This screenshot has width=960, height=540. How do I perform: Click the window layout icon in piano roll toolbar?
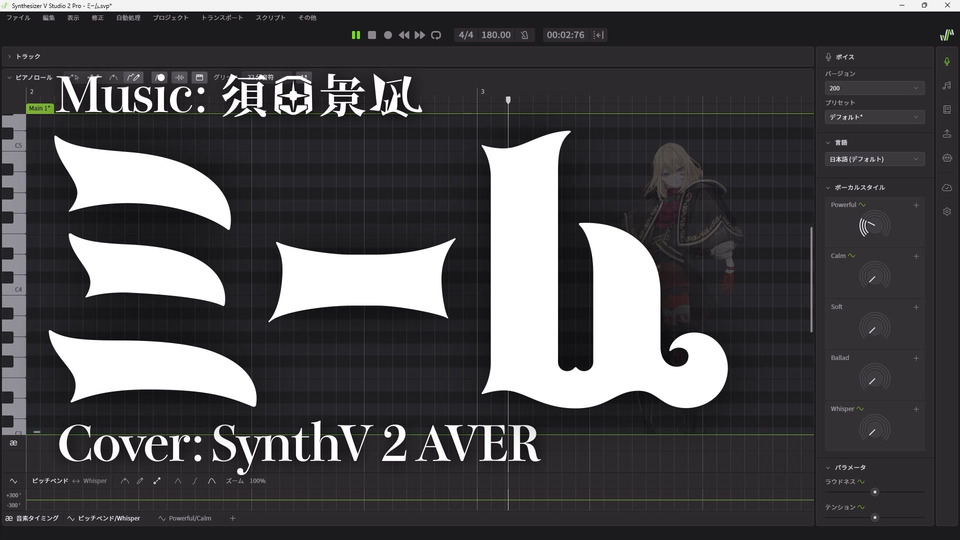(x=199, y=78)
